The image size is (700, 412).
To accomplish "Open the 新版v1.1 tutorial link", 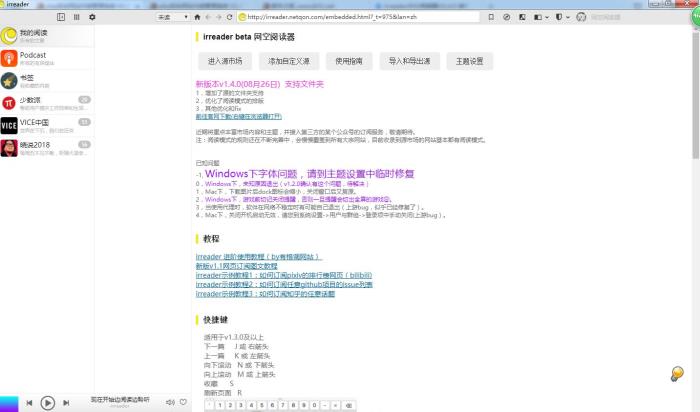I will pos(236,266).
